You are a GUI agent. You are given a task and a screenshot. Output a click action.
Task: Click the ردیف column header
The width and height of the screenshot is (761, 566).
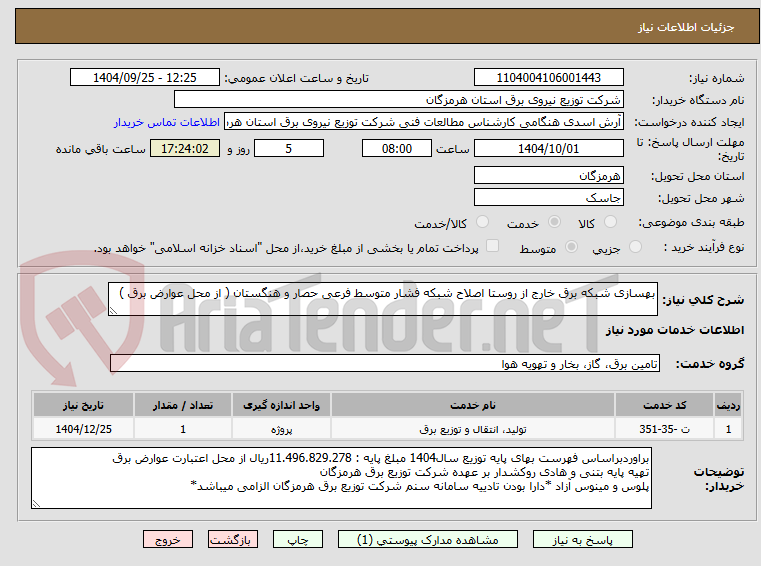click(x=728, y=405)
